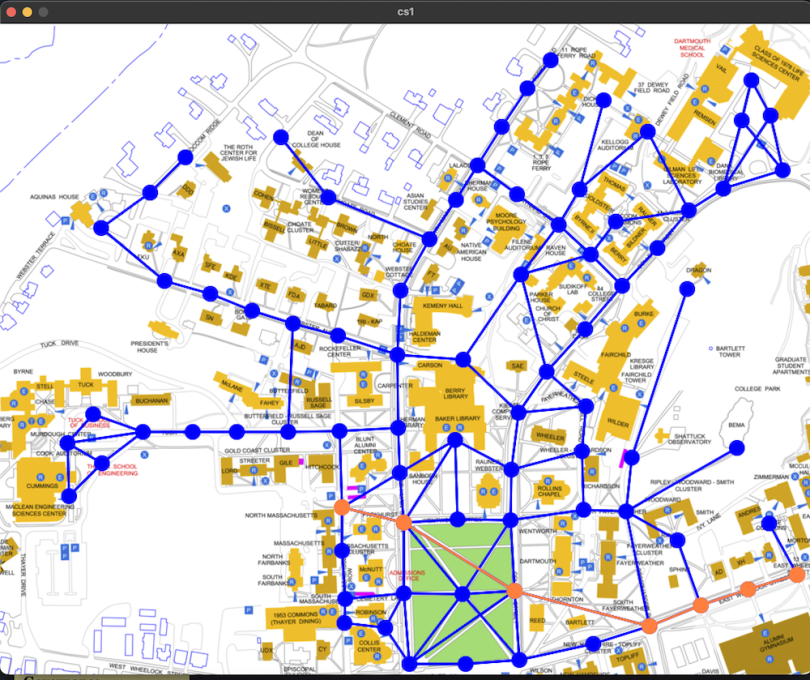This screenshot has height=680, width=810.
Task: Click The Roth Center for Jewish Life label
Action: [238, 152]
